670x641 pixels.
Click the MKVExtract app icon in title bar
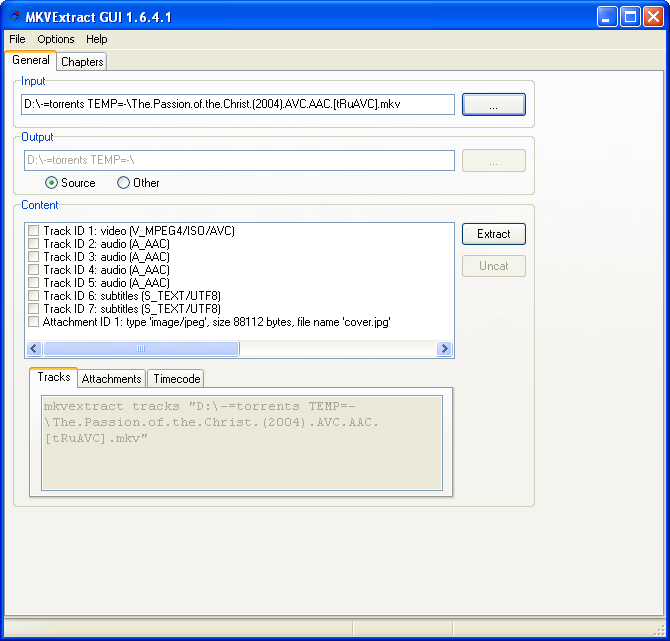[x=14, y=17]
